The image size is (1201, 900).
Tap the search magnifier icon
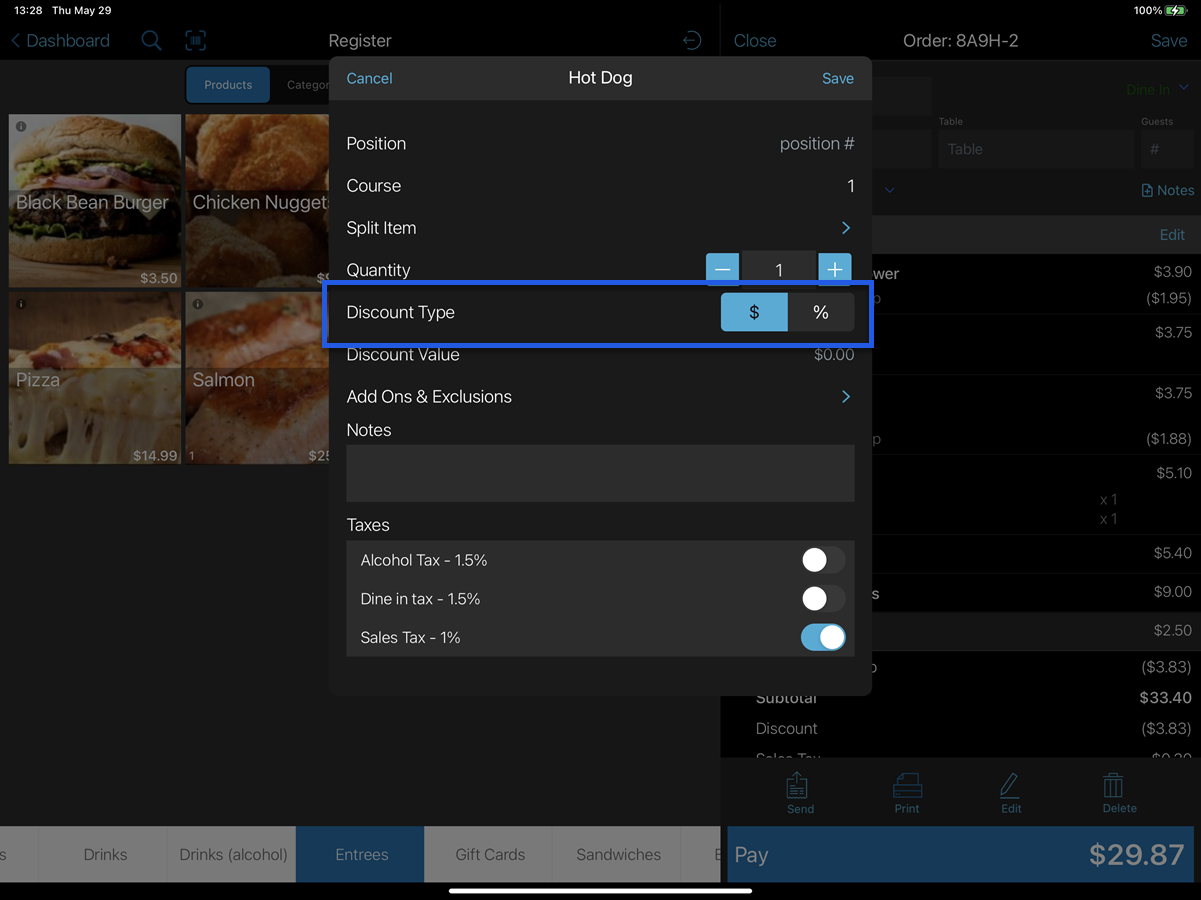pyautogui.click(x=151, y=41)
